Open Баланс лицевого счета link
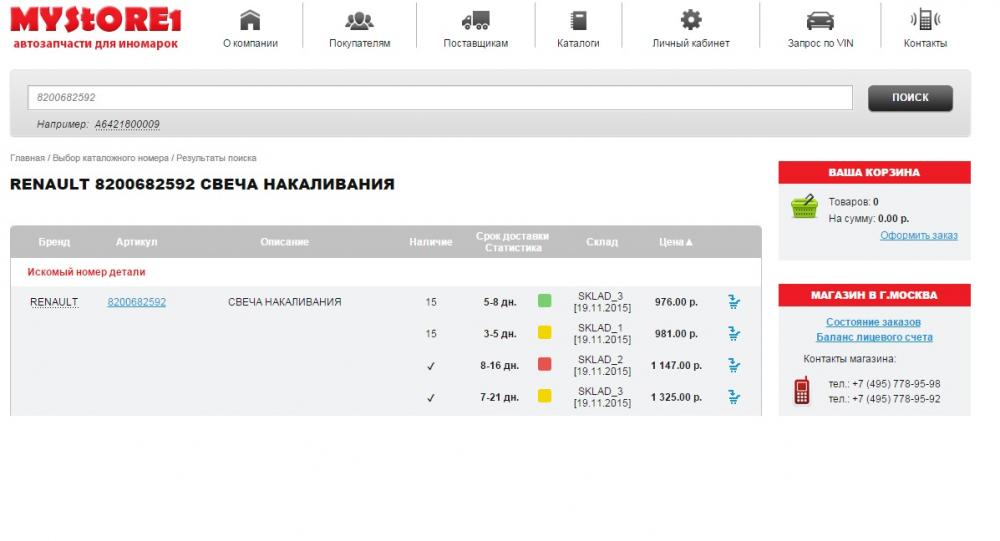 (874, 337)
